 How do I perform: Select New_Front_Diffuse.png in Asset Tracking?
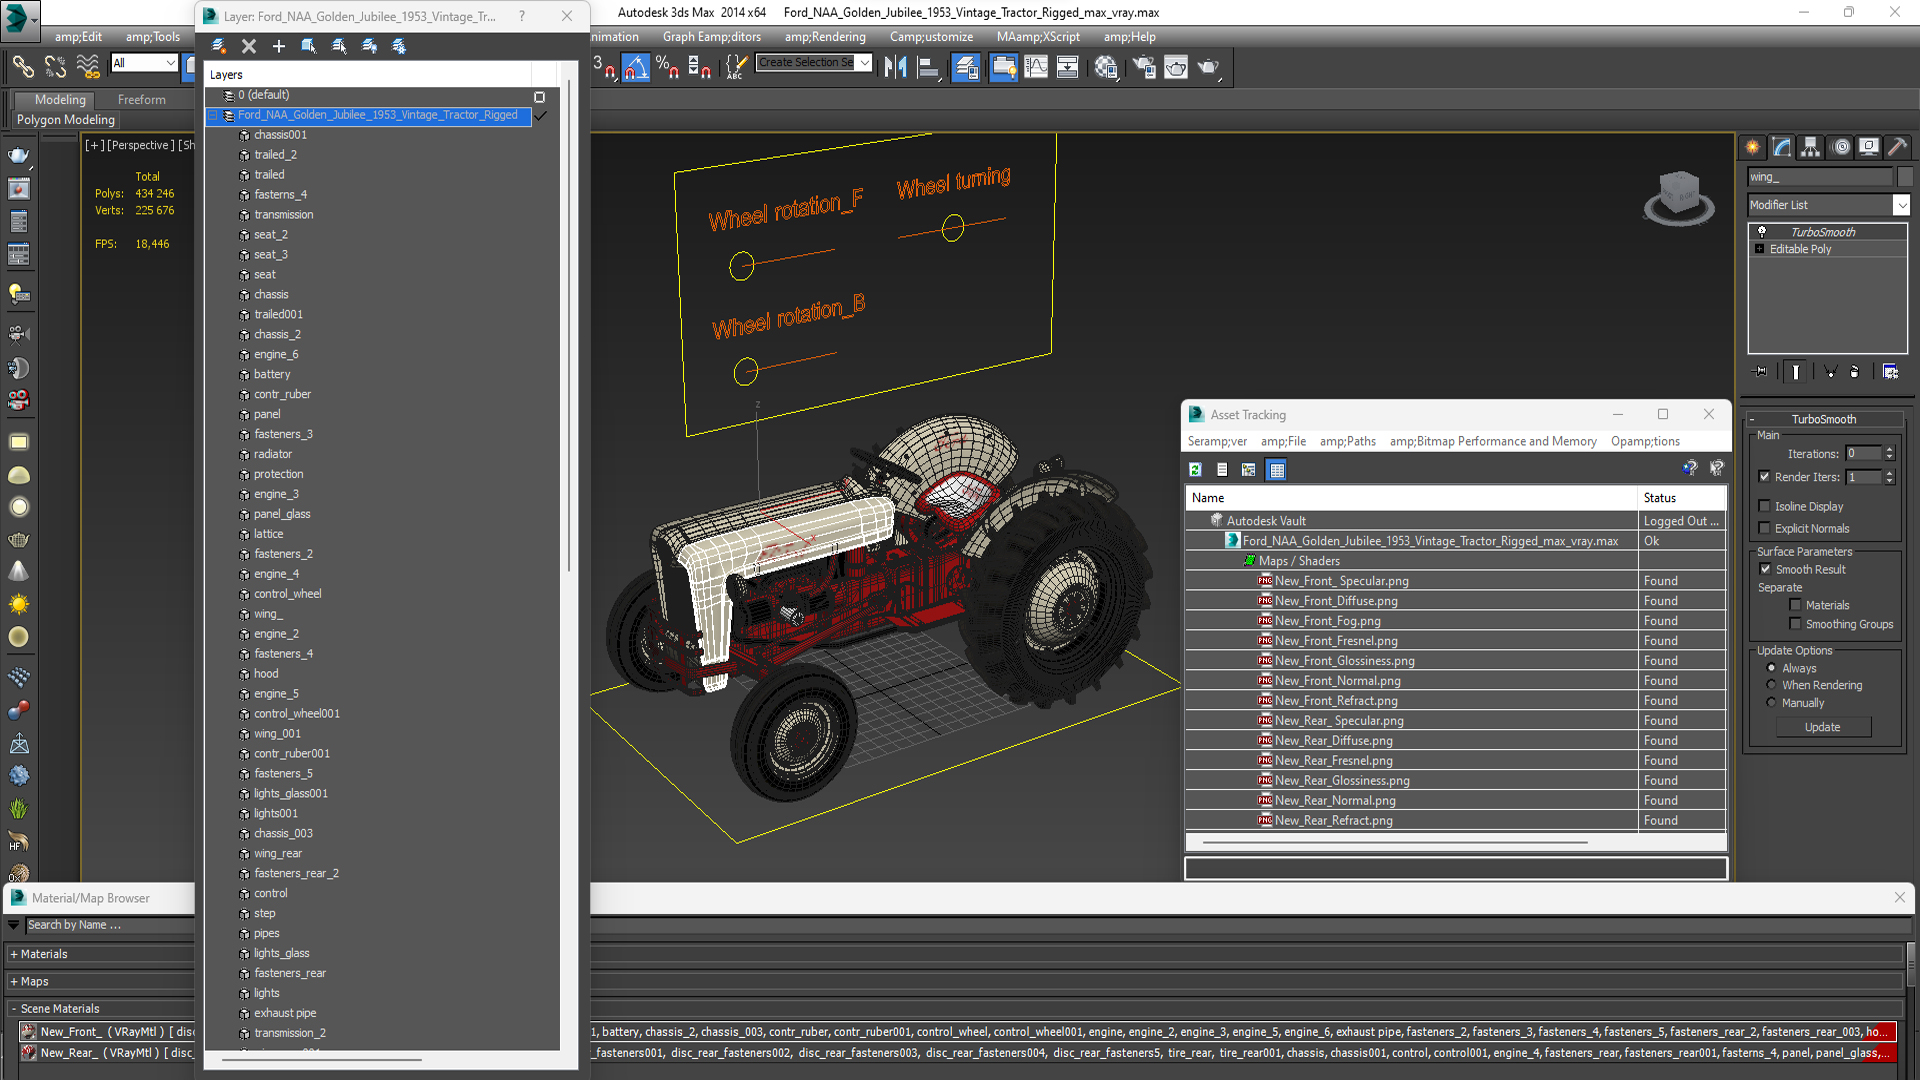pos(1335,601)
